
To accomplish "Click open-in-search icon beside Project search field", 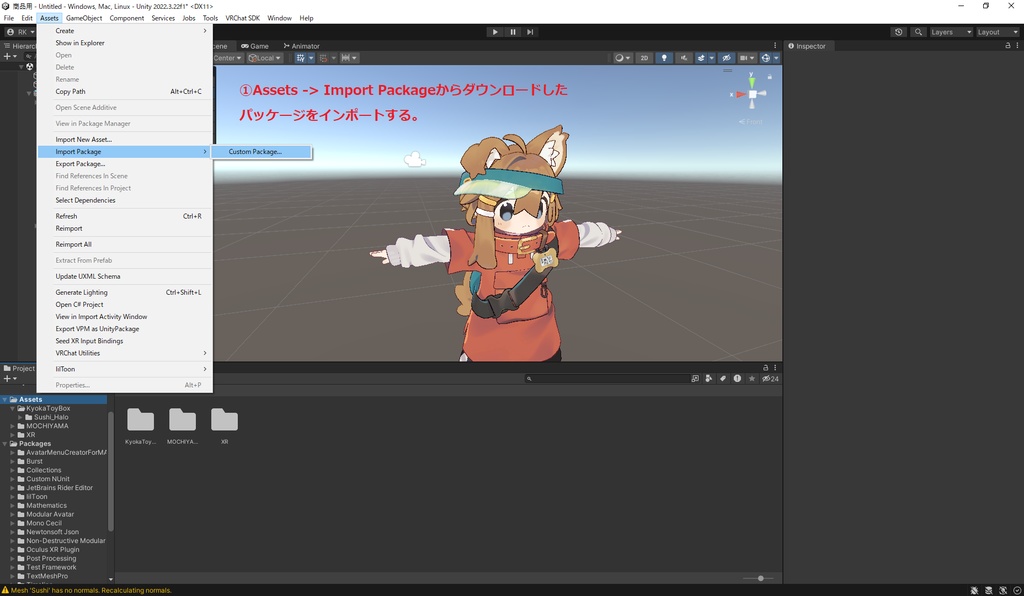I will click(x=695, y=379).
